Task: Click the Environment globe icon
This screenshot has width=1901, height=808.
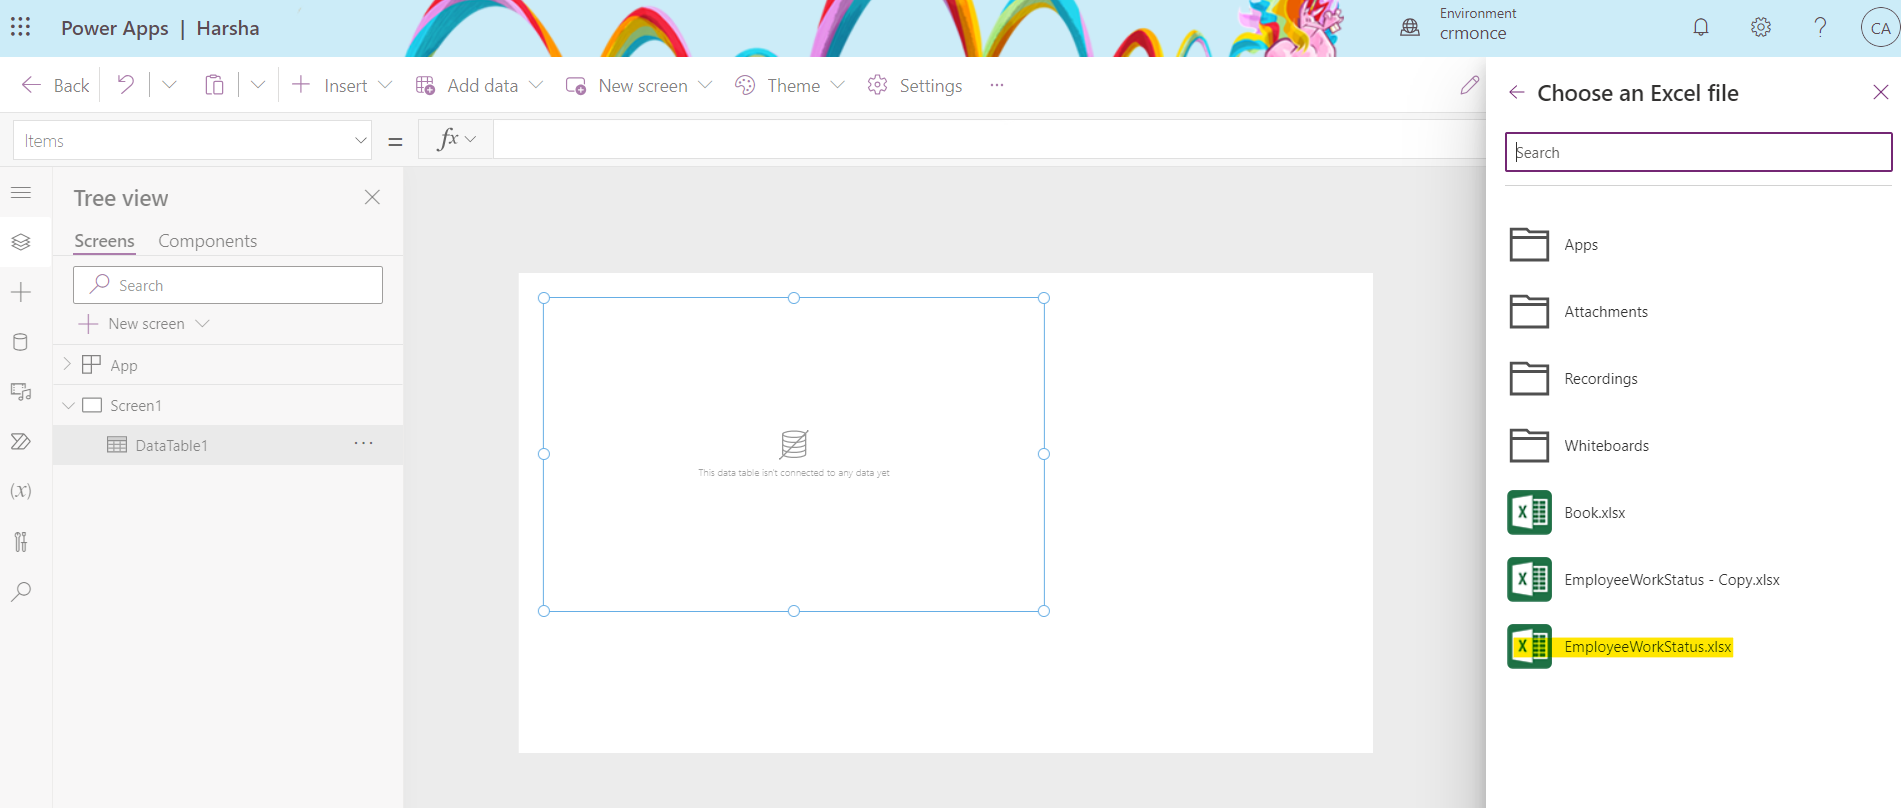Action: pos(1410,27)
